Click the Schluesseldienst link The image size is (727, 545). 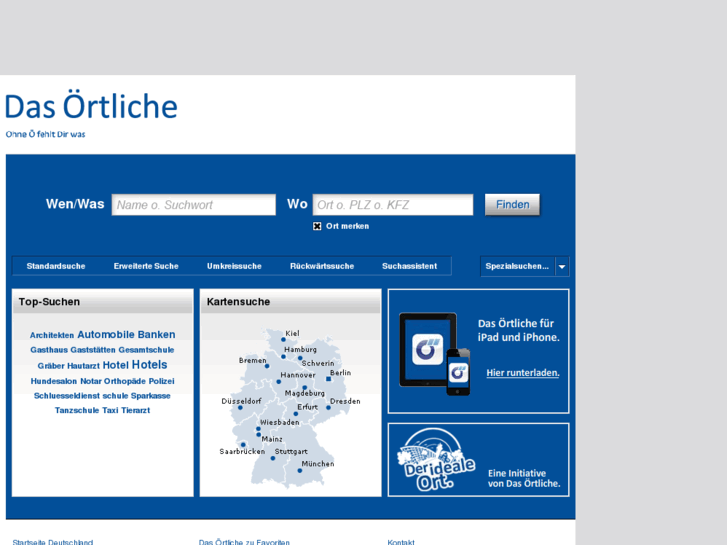[67, 396]
